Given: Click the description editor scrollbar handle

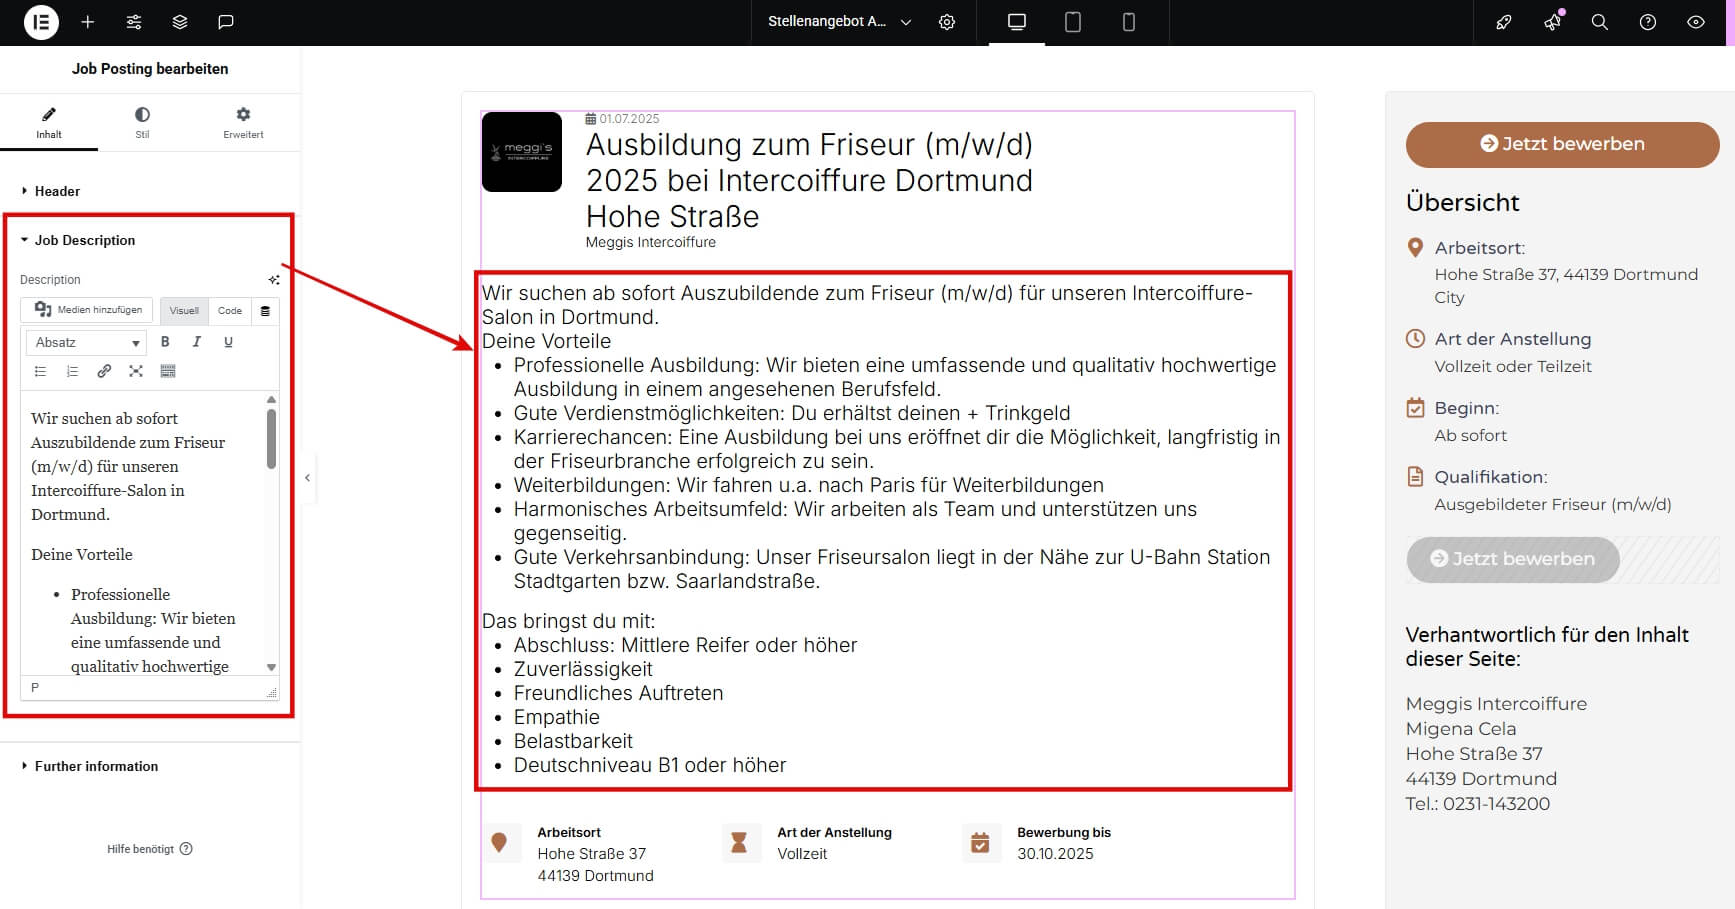Looking at the screenshot, I should [x=271, y=438].
